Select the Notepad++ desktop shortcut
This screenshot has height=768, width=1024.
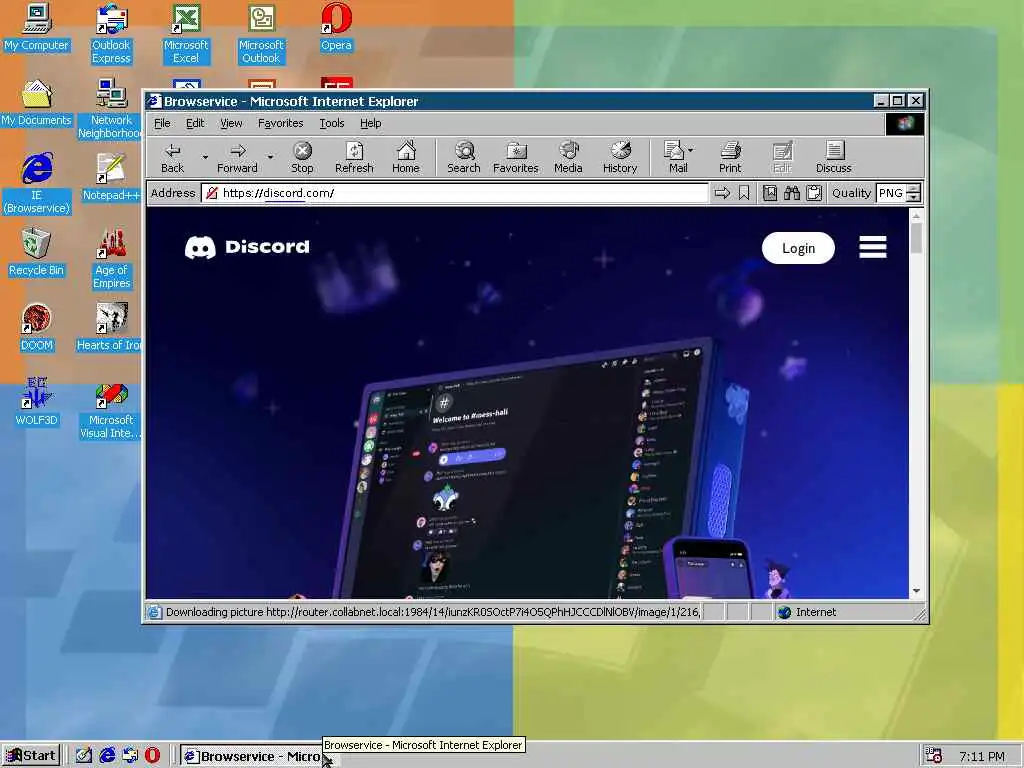pos(111,177)
